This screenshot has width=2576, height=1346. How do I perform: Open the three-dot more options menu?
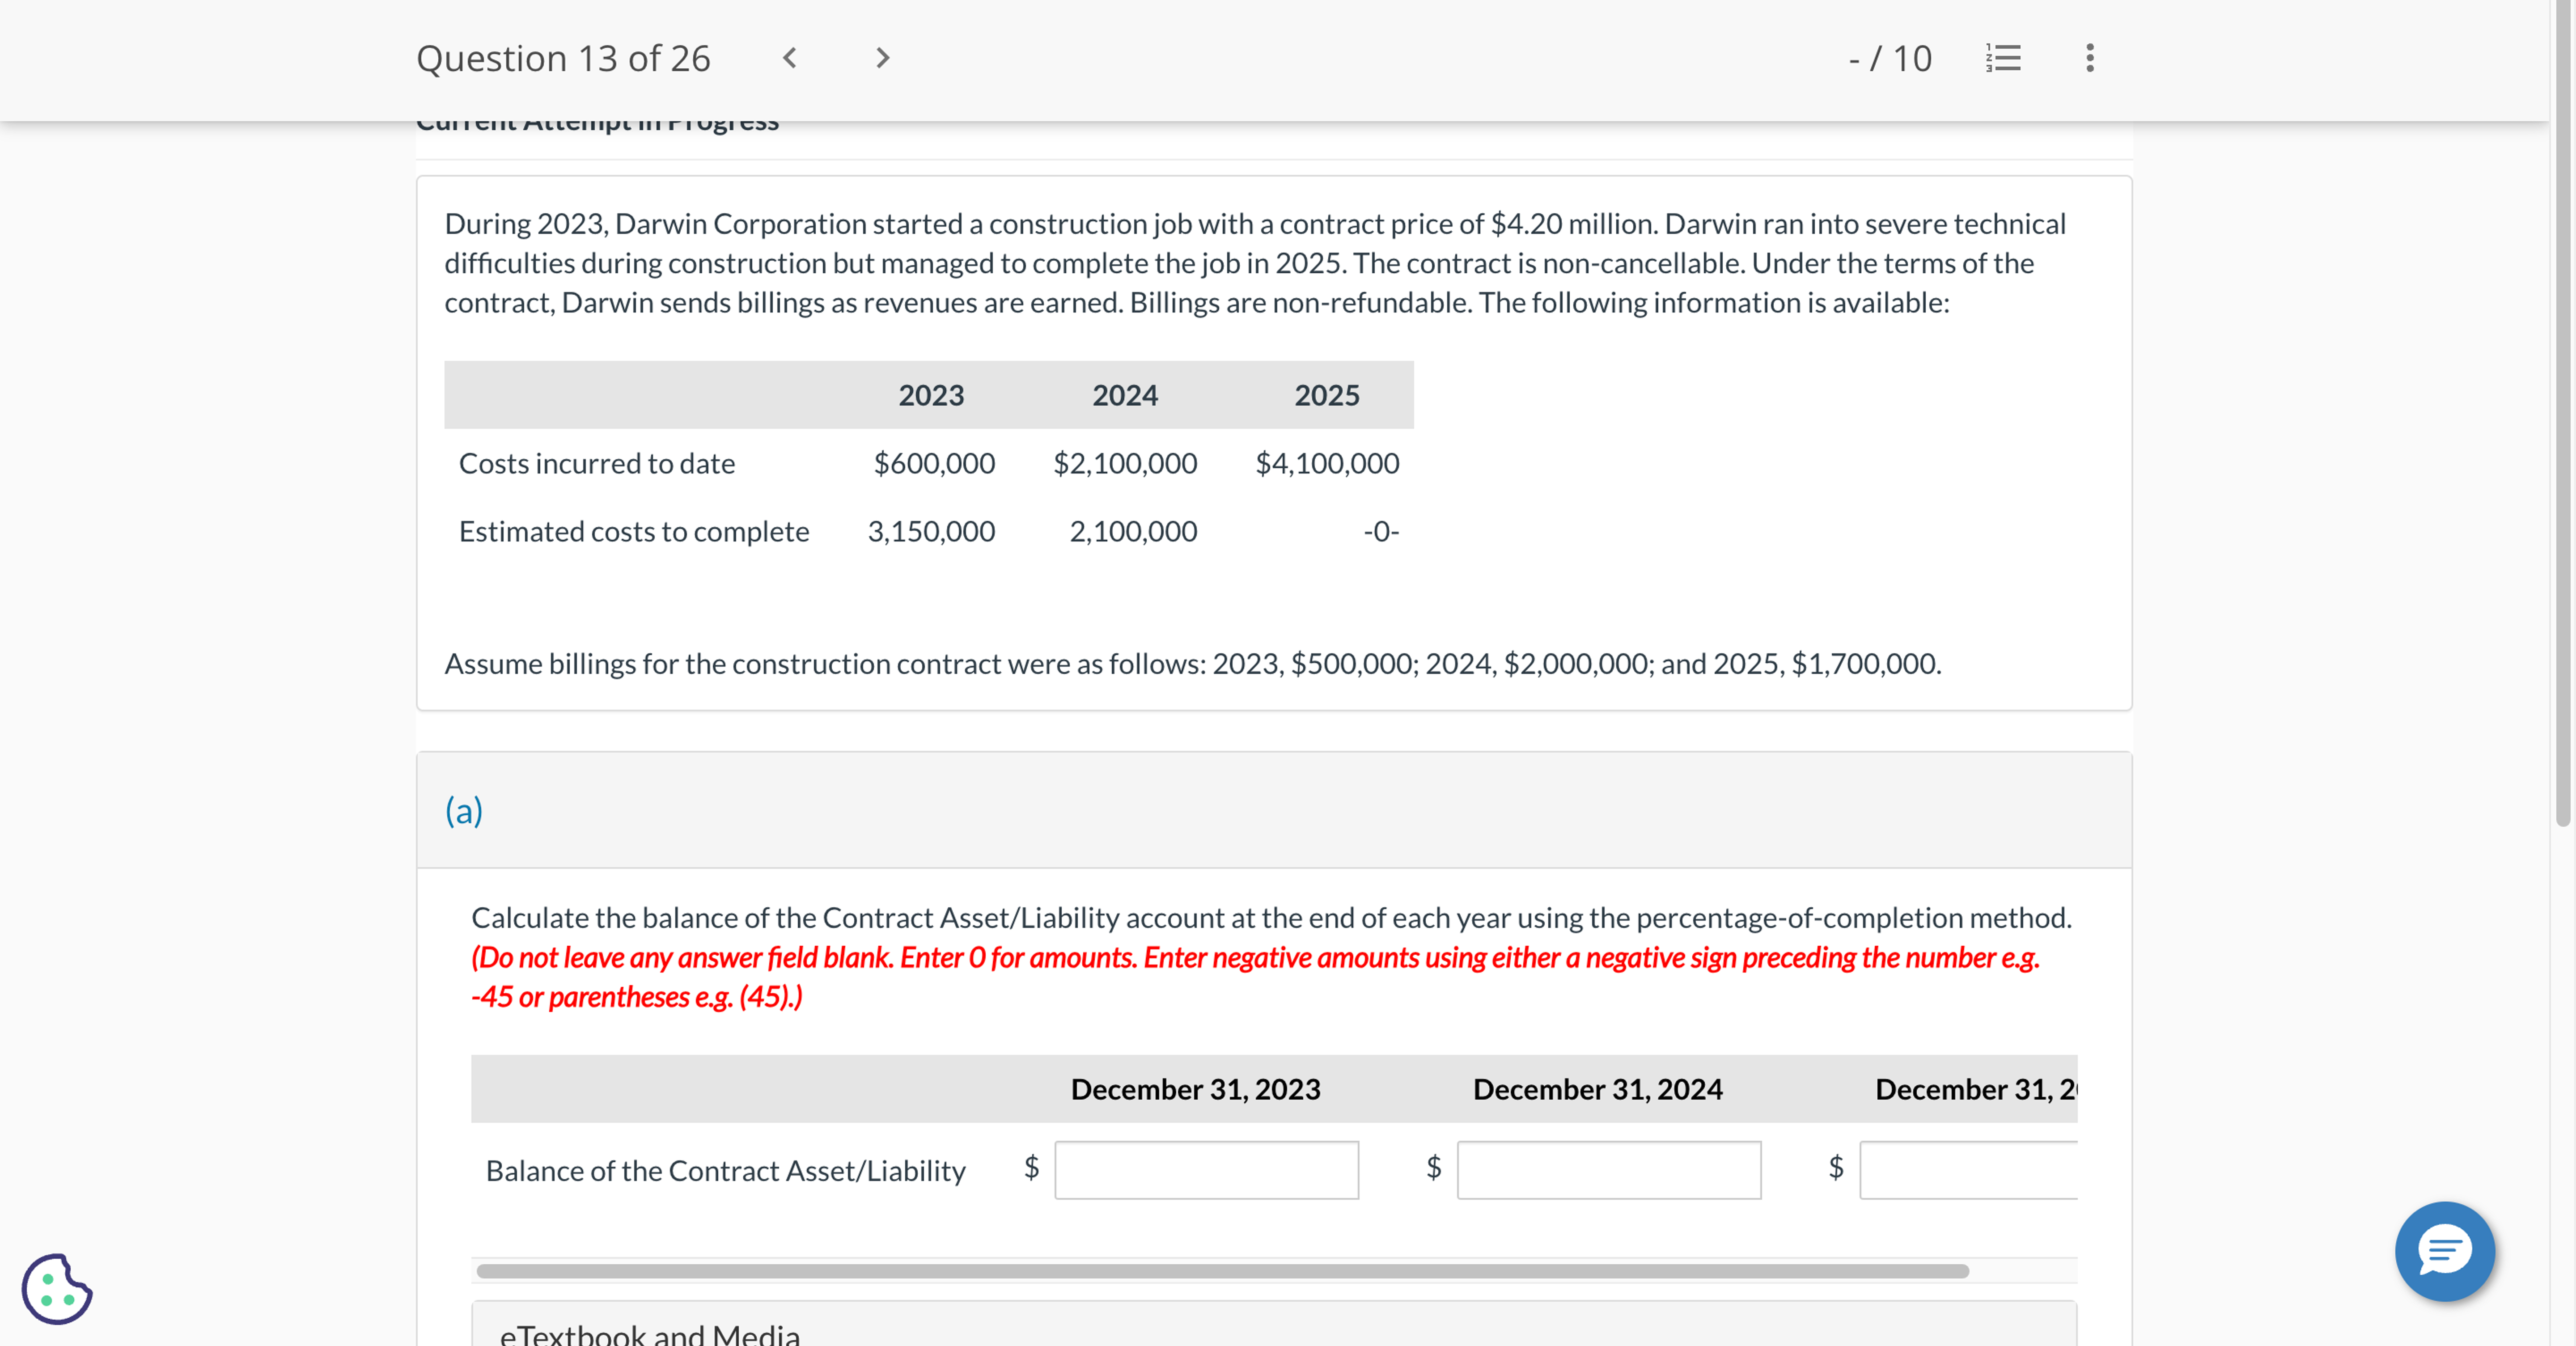(x=2089, y=58)
